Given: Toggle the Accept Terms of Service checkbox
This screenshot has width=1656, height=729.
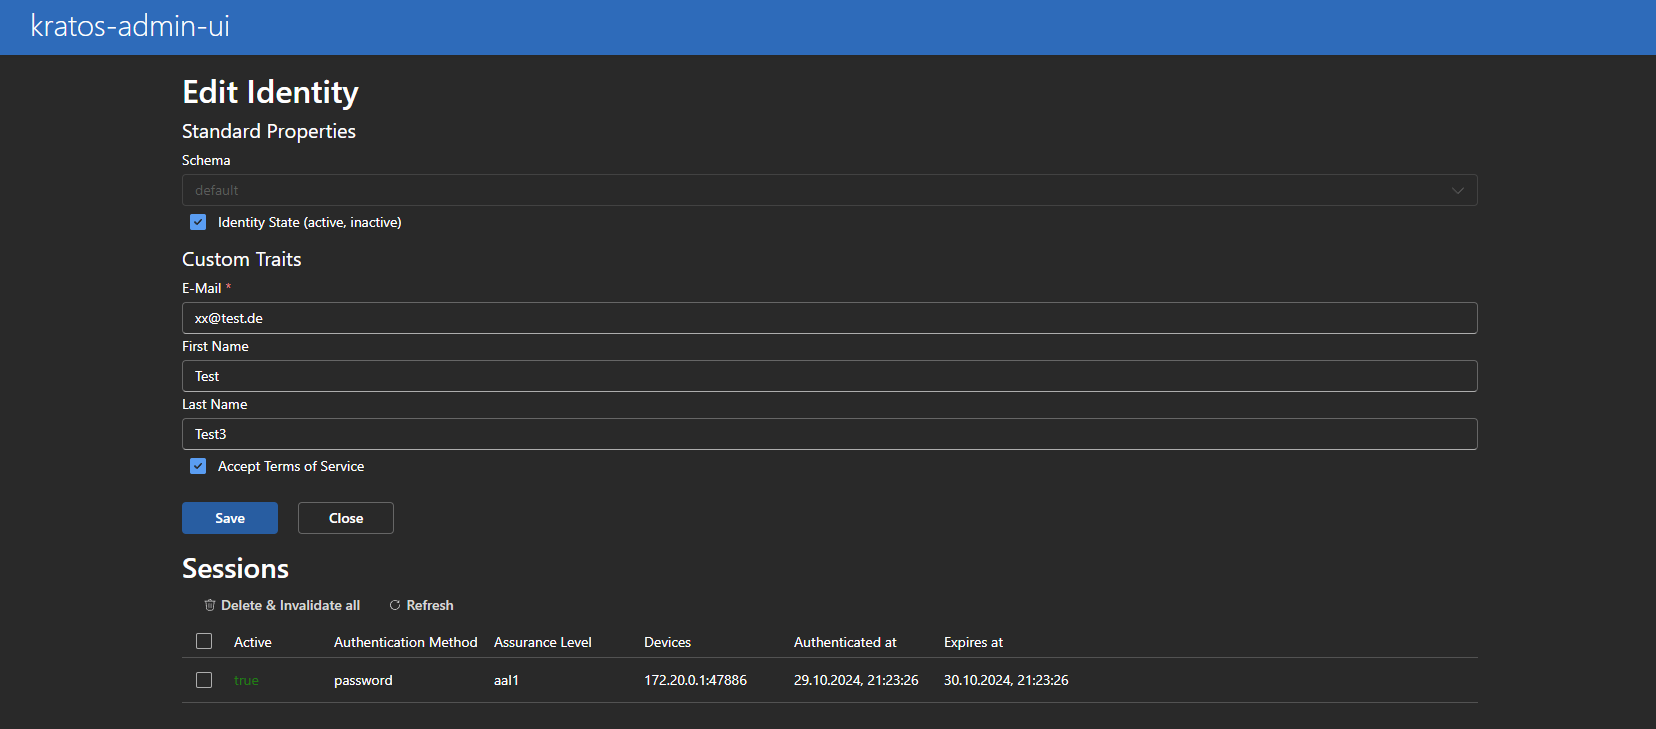Looking at the screenshot, I should point(198,466).
